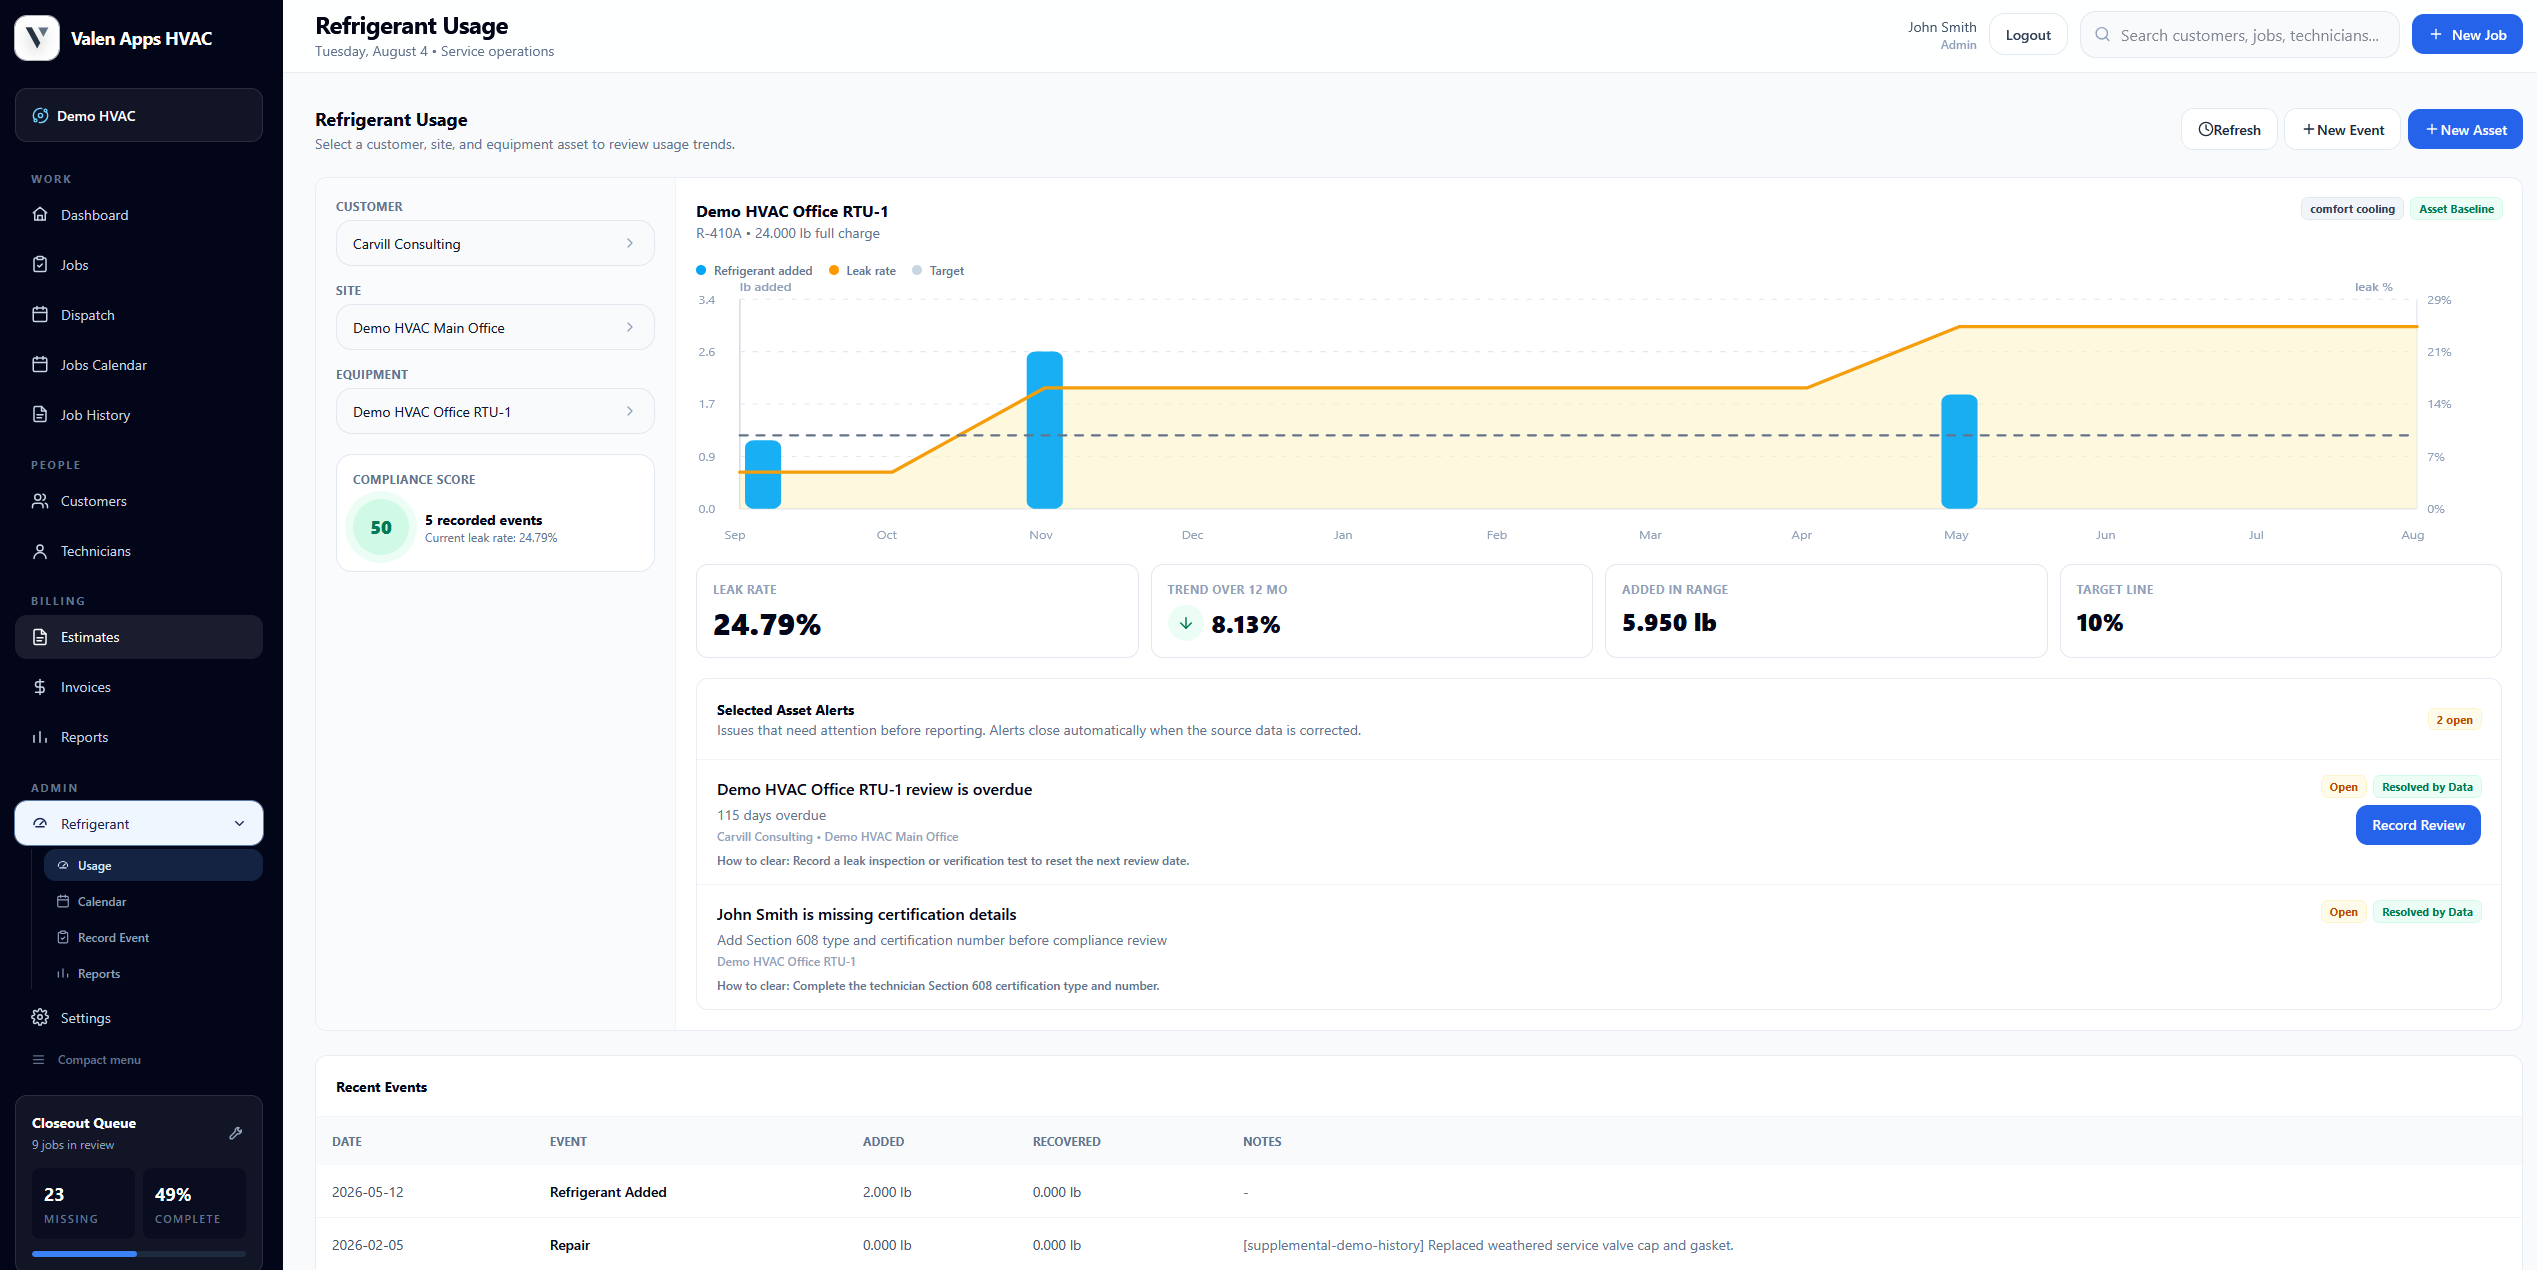Open the Site selector showing Demo HVAC Main Office
This screenshot has width=2537, height=1270.
[x=495, y=327]
